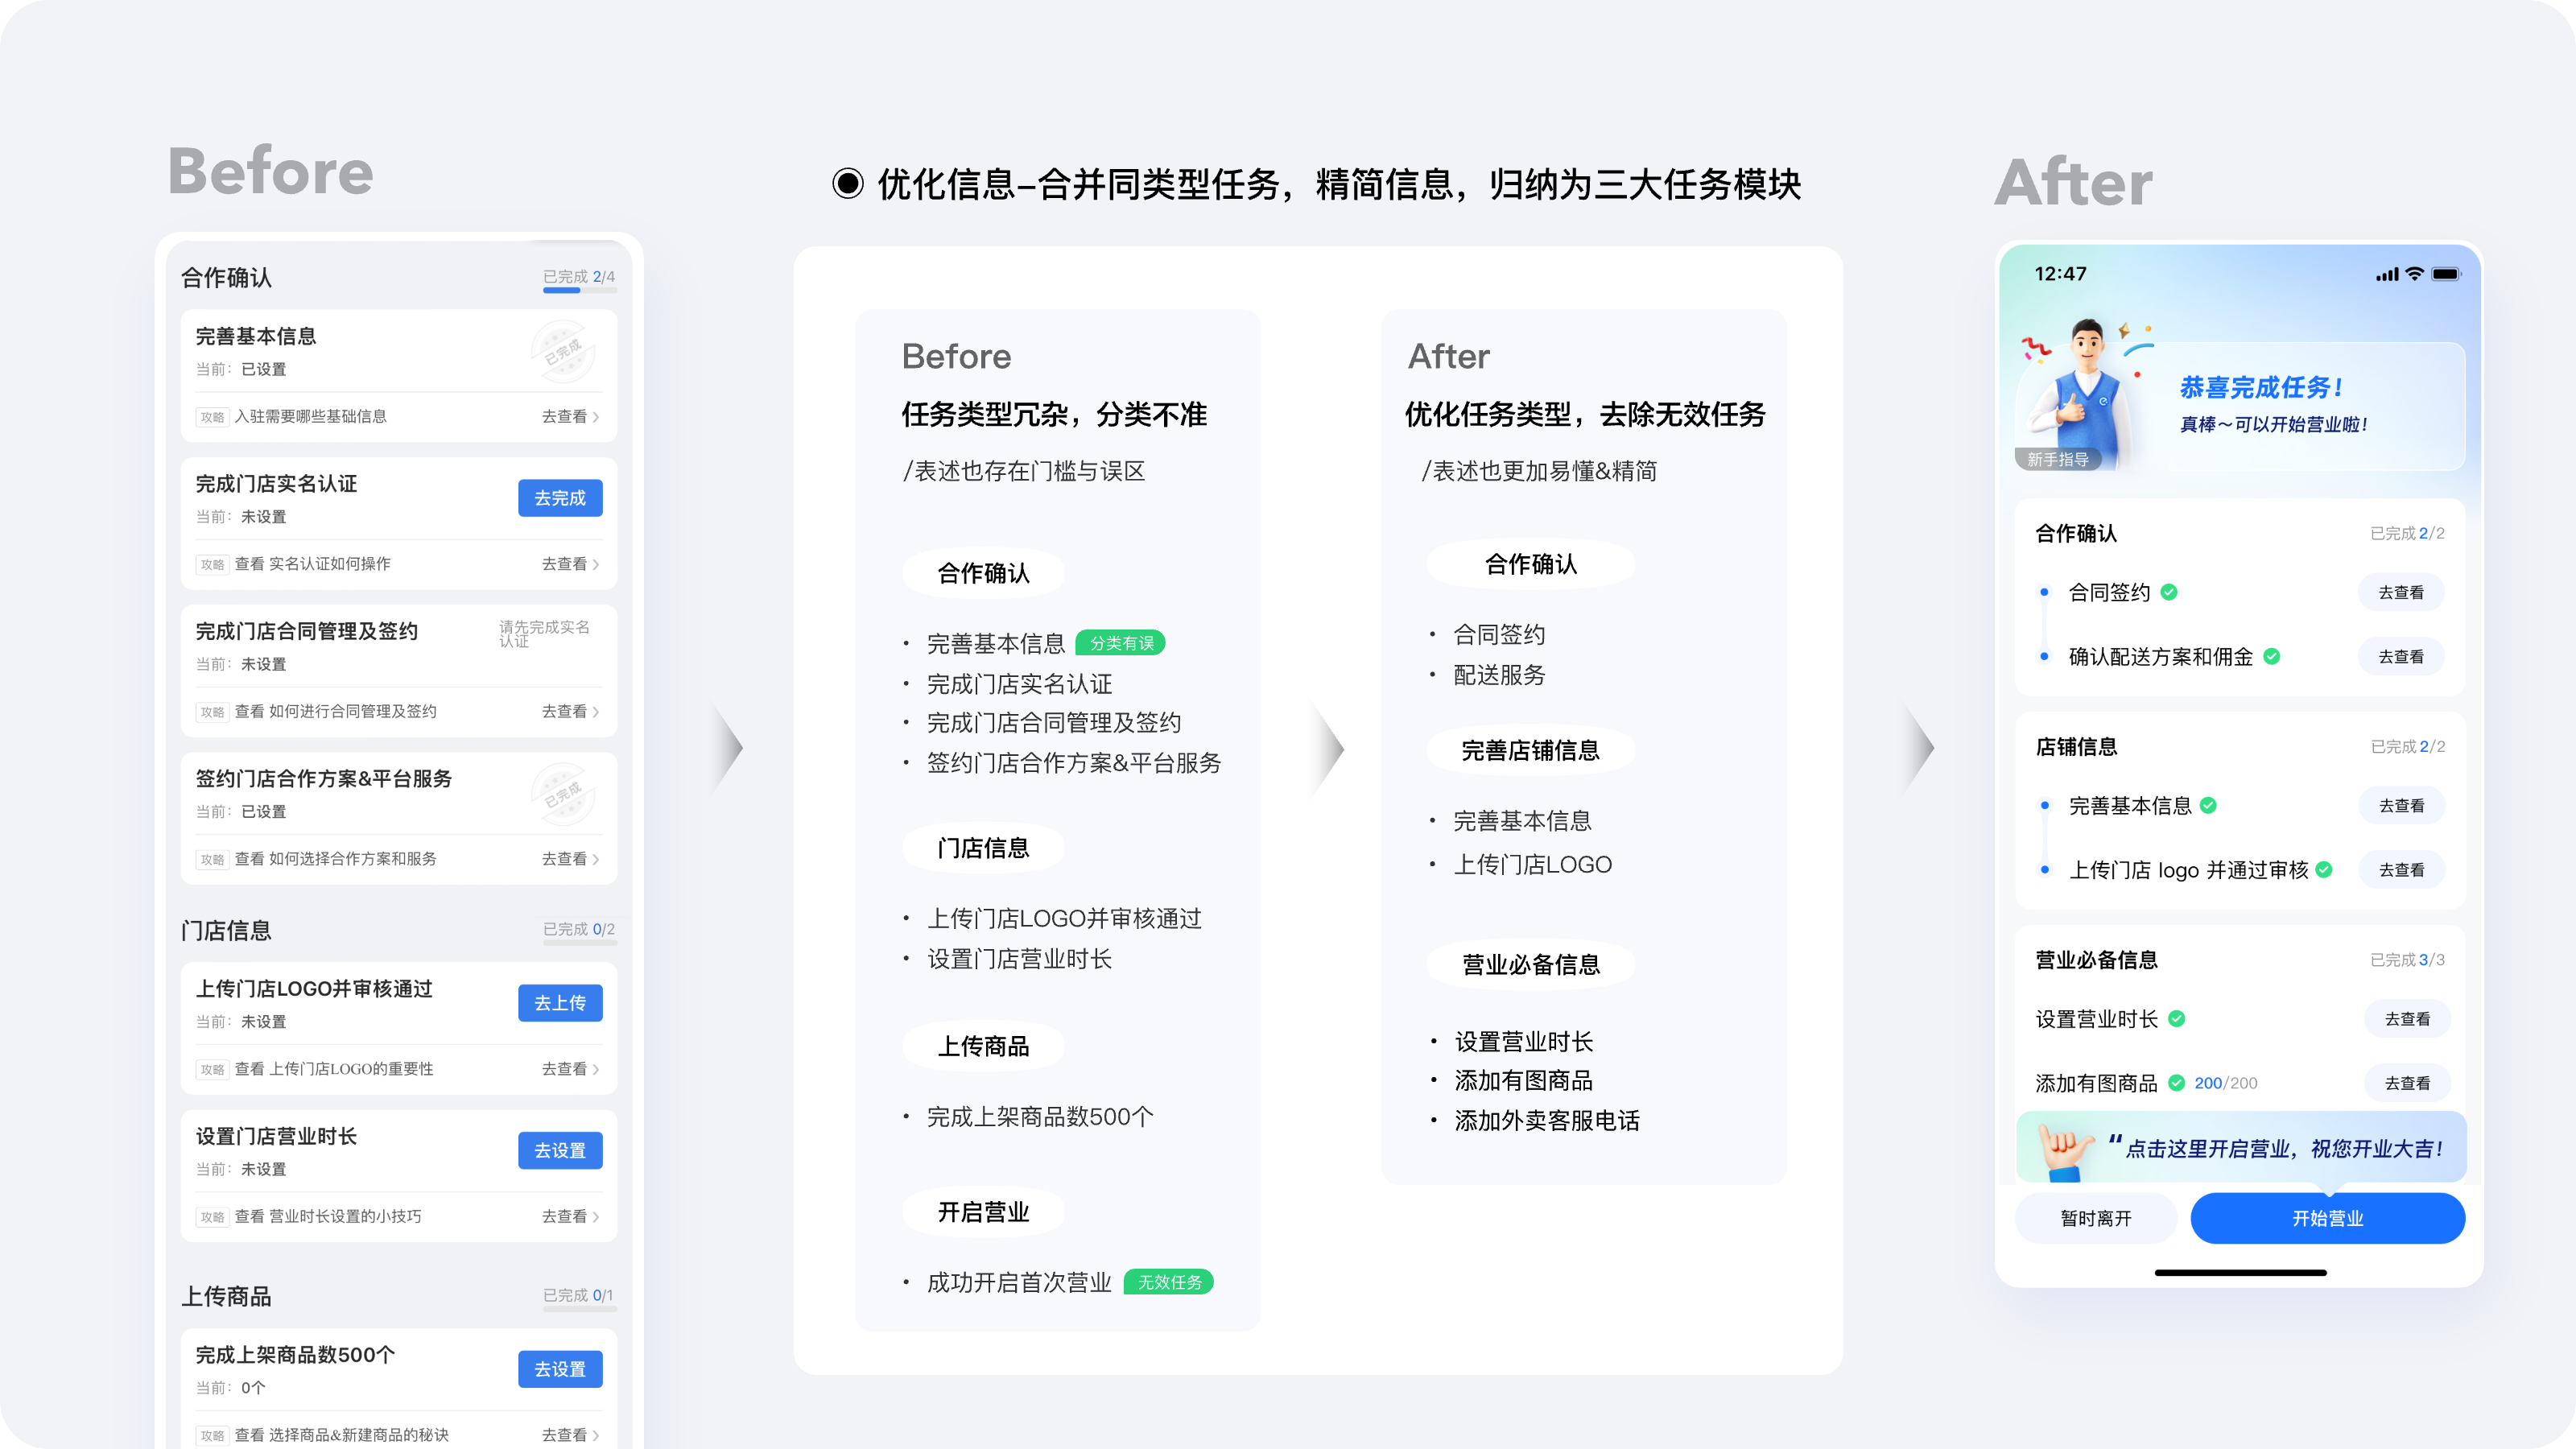The image size is (2576, 1449).
Task: Click the 营业必备信息 pill in the After column
Action: pos(1531,964)
